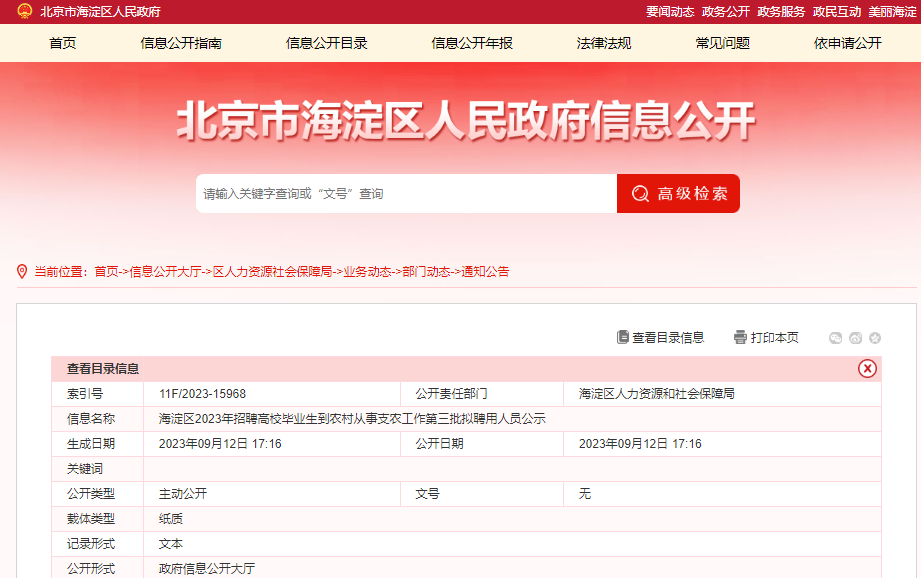921x578 pixels.
Task: Click the star favorite share icon
Action: click(875, 338)
